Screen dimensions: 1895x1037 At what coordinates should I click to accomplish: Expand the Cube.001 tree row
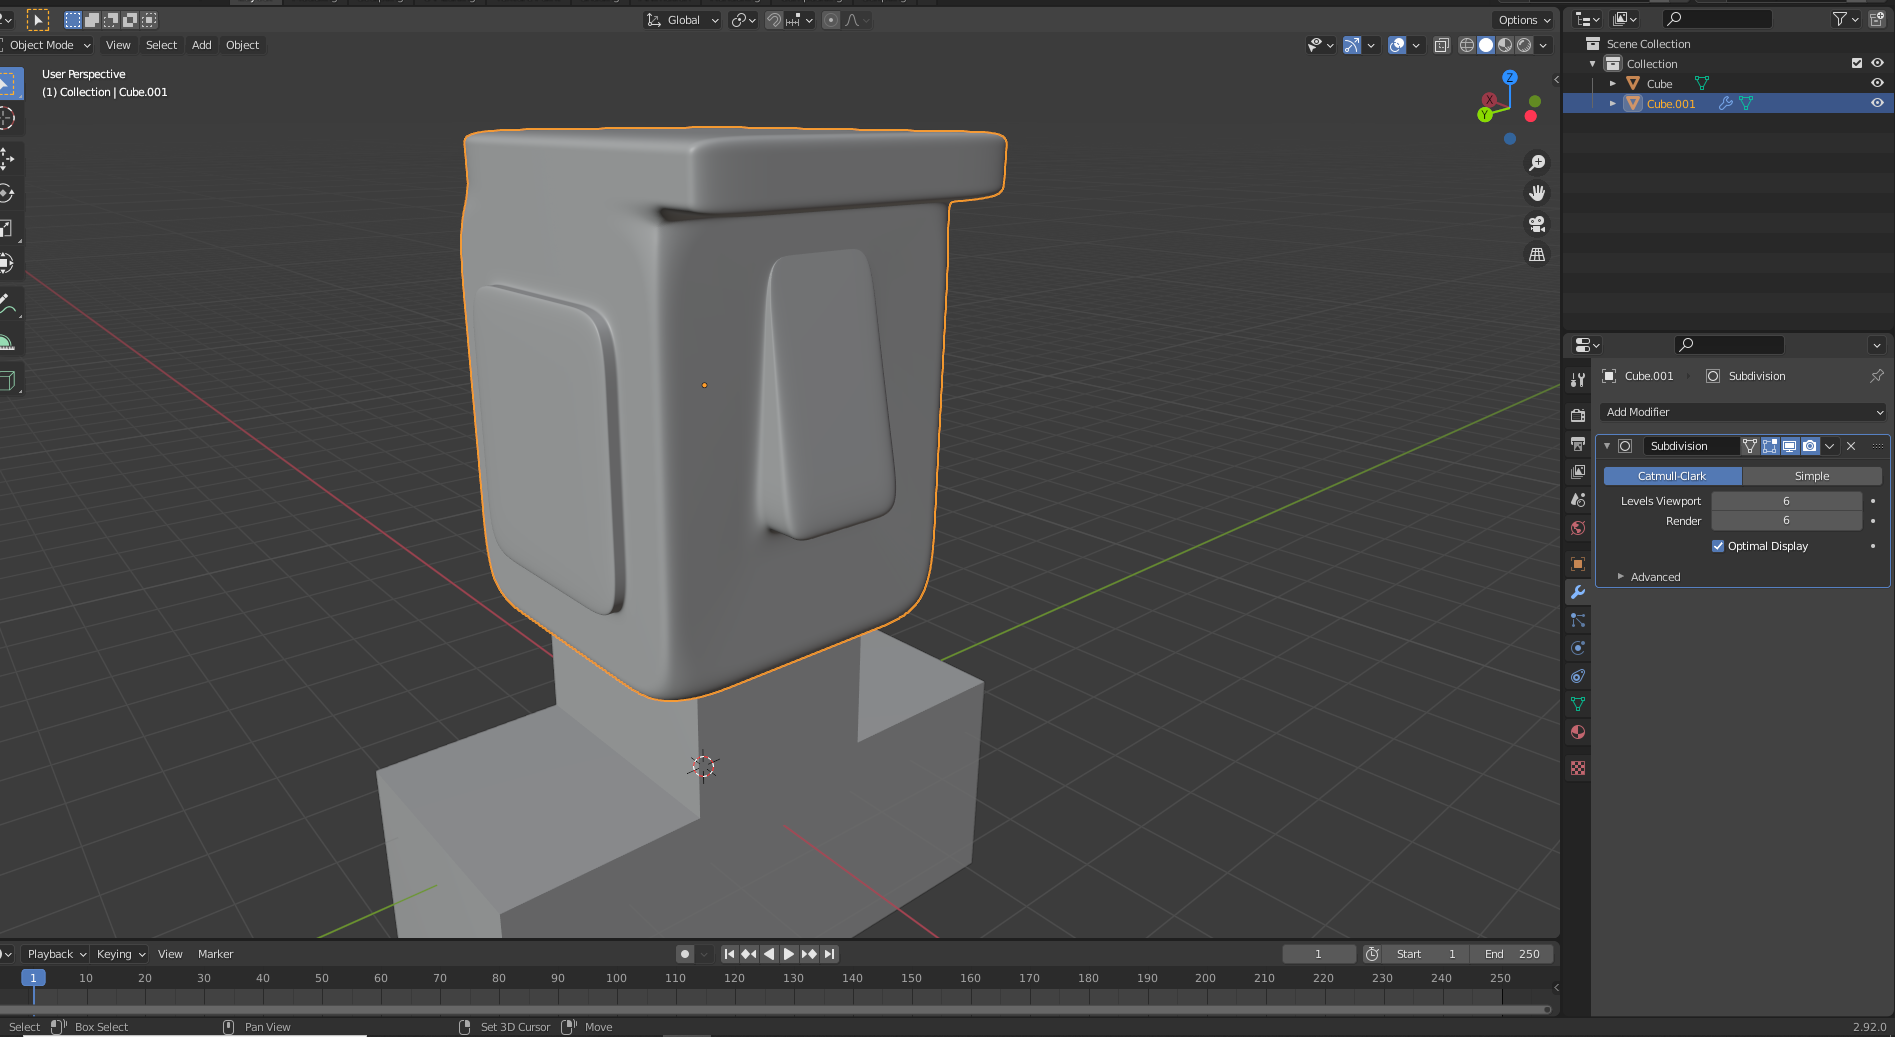click(1612, 104)
